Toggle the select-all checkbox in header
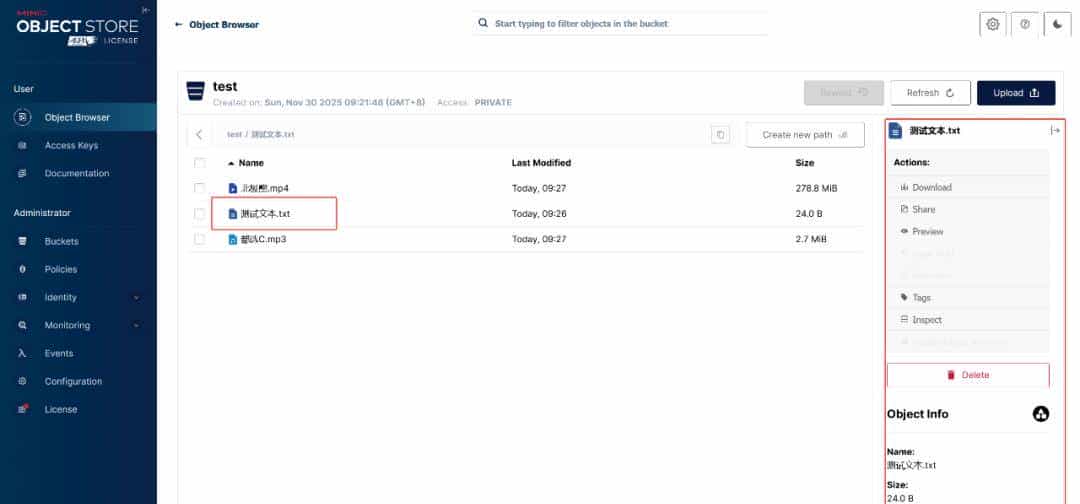This screenshot has width=1080, height=504. 200,163
